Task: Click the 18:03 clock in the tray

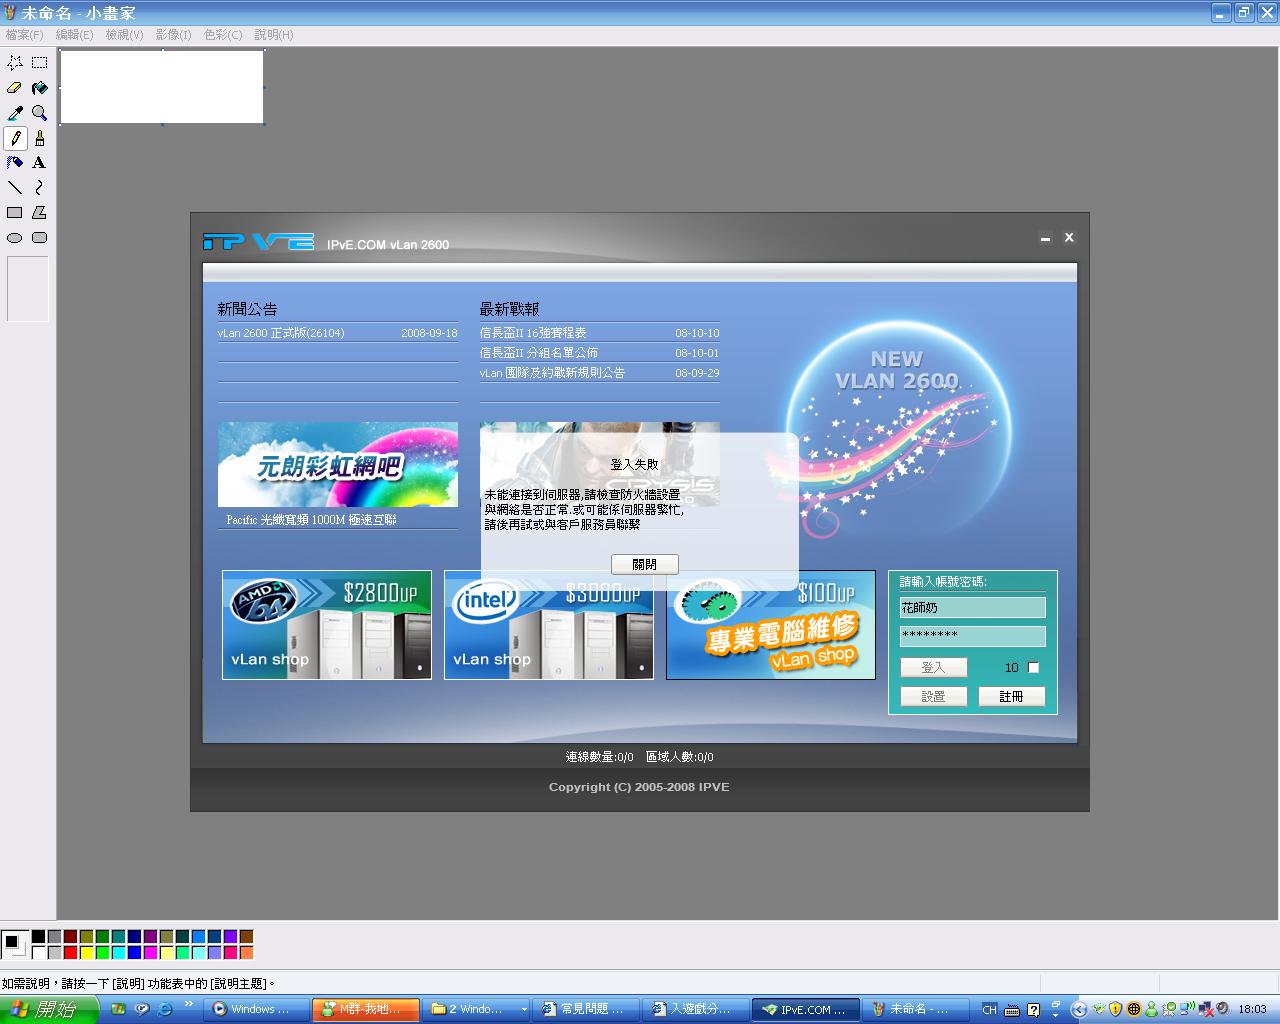Action: coord(1252,1009)
